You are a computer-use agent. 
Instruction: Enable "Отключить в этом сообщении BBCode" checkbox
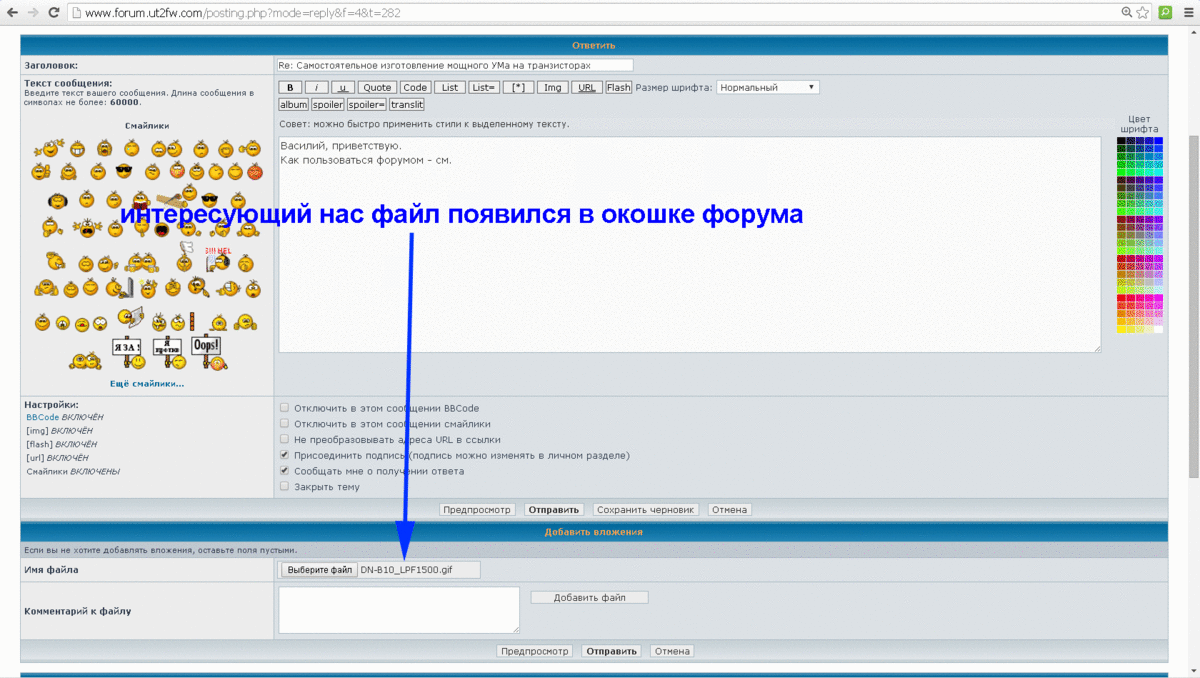coord(285,408)
